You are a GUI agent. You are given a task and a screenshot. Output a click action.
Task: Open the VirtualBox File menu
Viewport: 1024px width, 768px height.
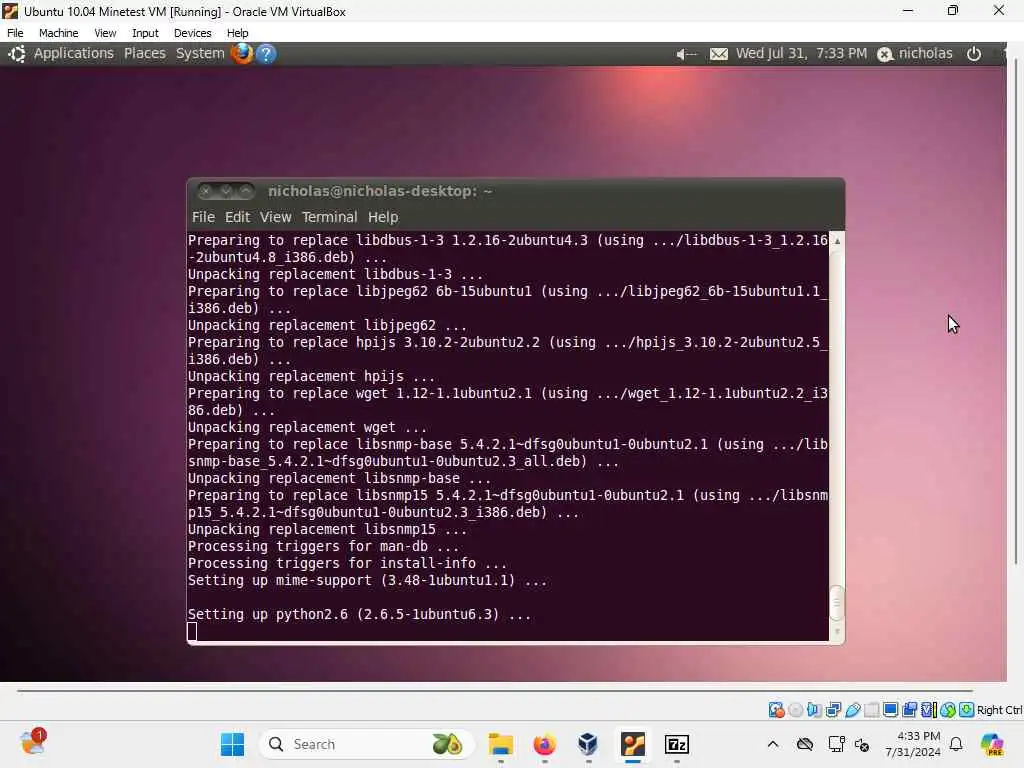coord(15,33)
